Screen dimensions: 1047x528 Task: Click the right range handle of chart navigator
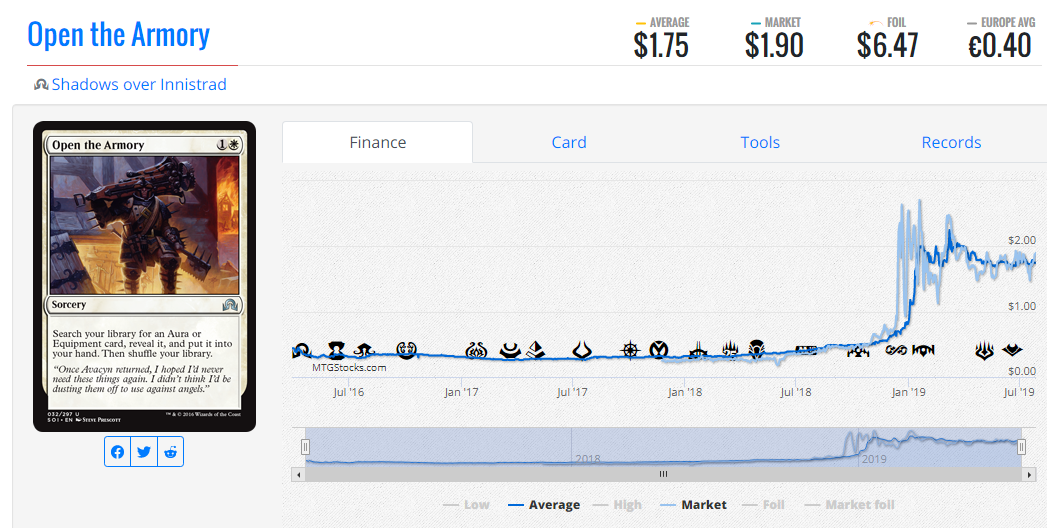pos(1021,447)
